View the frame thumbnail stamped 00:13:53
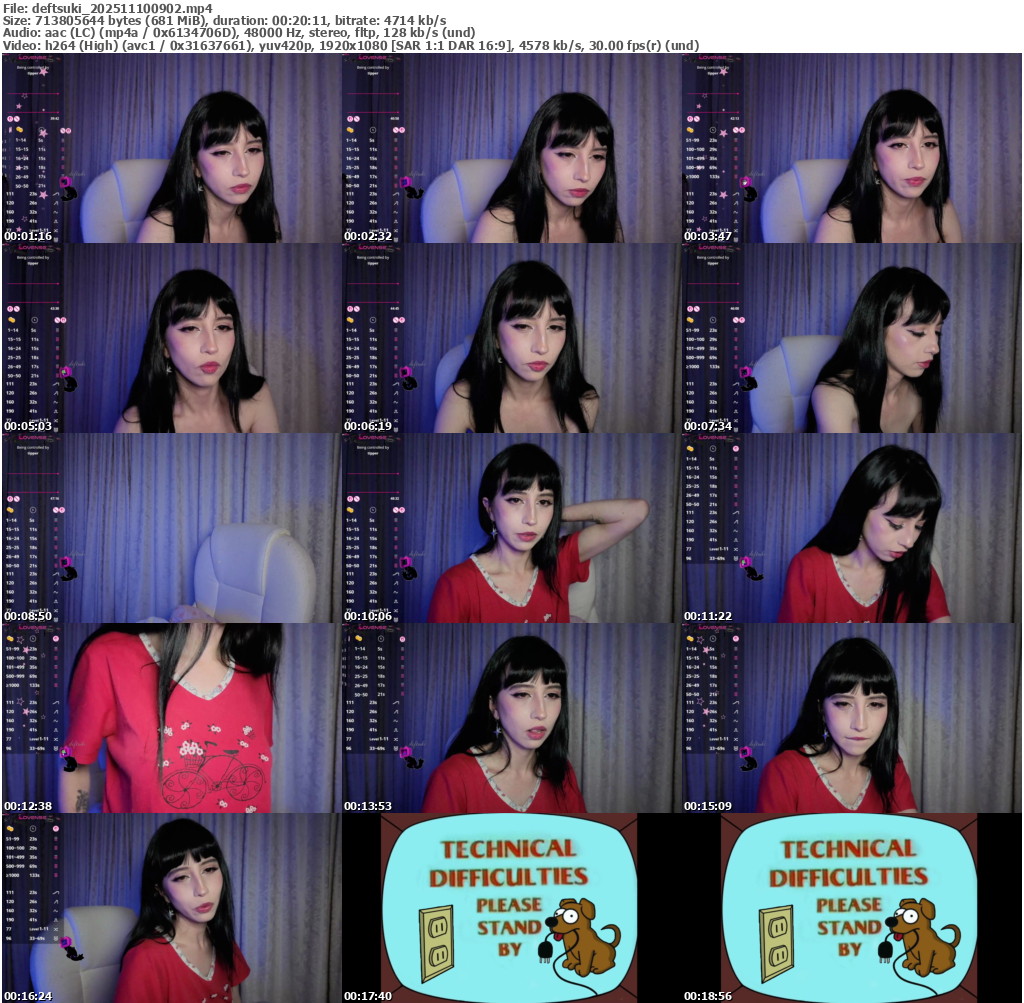This screenshot has height=1003, width=1024. (x=511, y=718)
